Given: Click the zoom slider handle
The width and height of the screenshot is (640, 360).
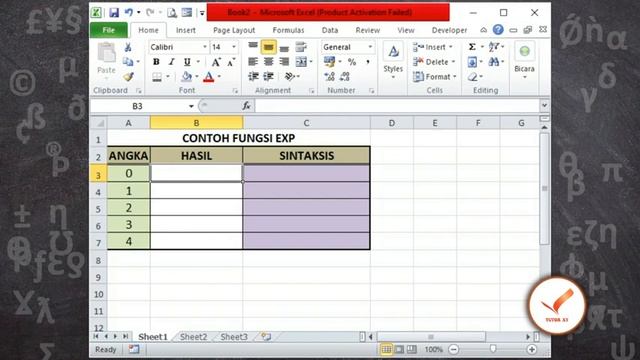Looking at the screenshot, I should (493, 349).
